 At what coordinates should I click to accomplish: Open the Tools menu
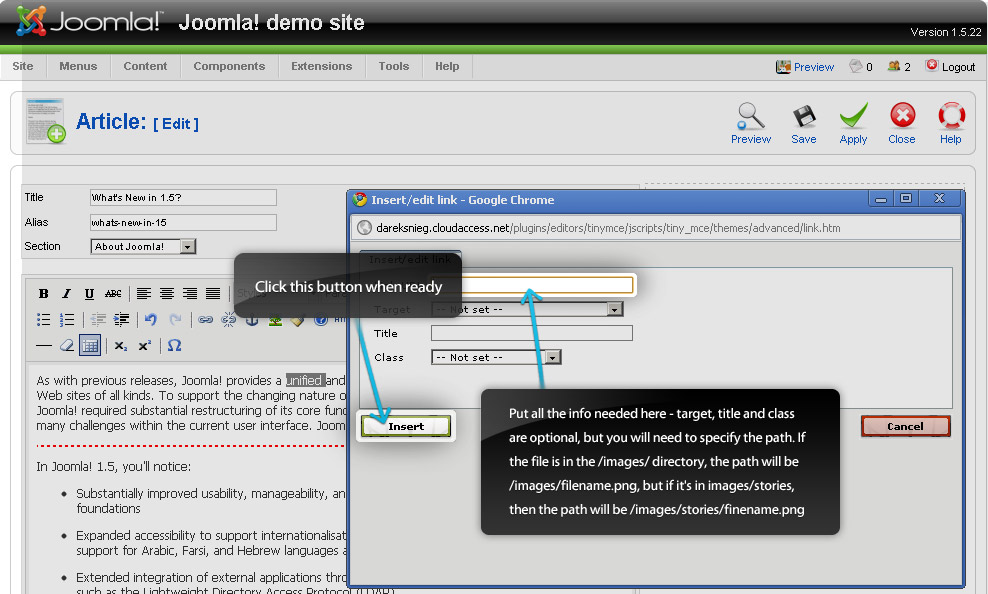(x=394, y=66)
